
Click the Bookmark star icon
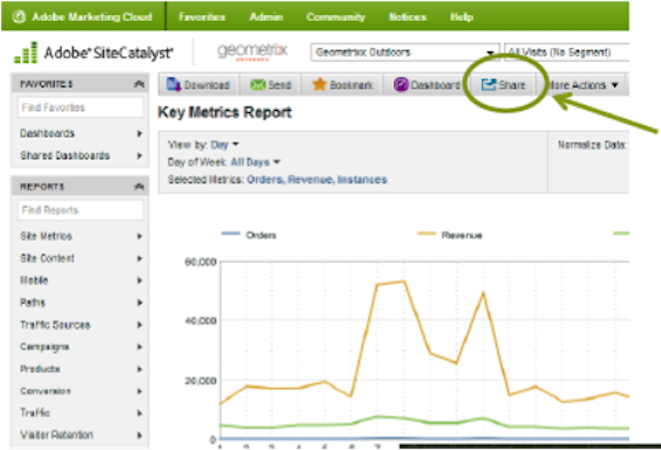tap(319, 85)
